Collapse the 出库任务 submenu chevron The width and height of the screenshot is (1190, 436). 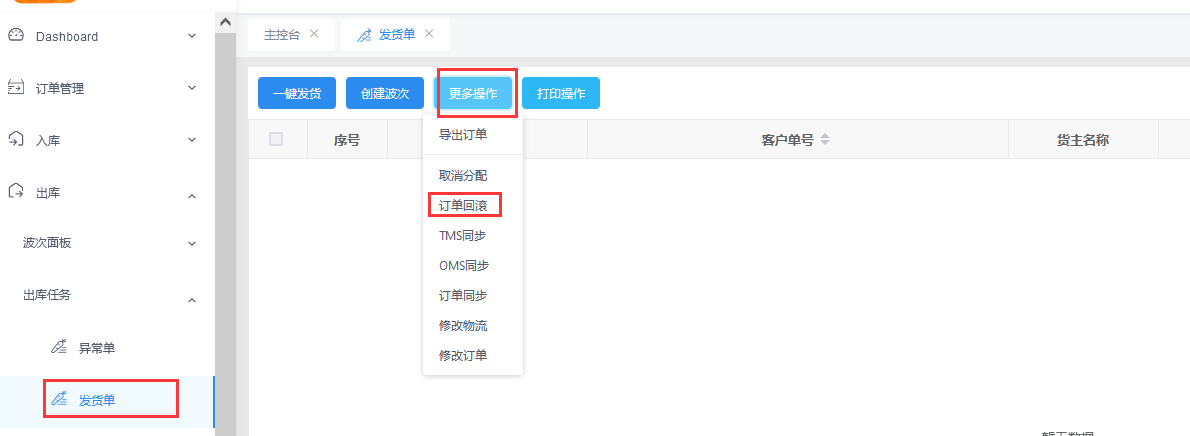point(192,300)
